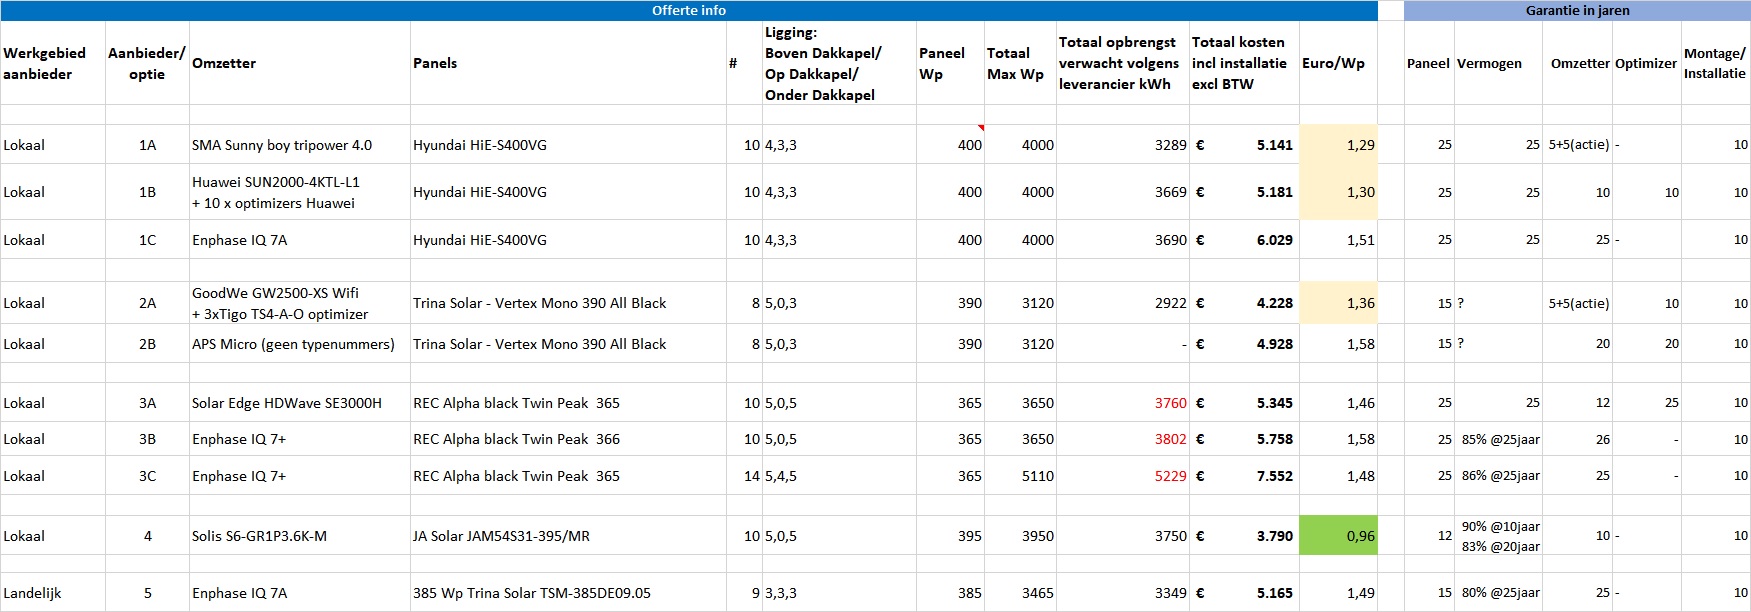This screenshot has height=612, width=1751.
Task: Select the '80% @25jaar' warranty cell
Action: pyautogui.click(x=1498, y=593)
